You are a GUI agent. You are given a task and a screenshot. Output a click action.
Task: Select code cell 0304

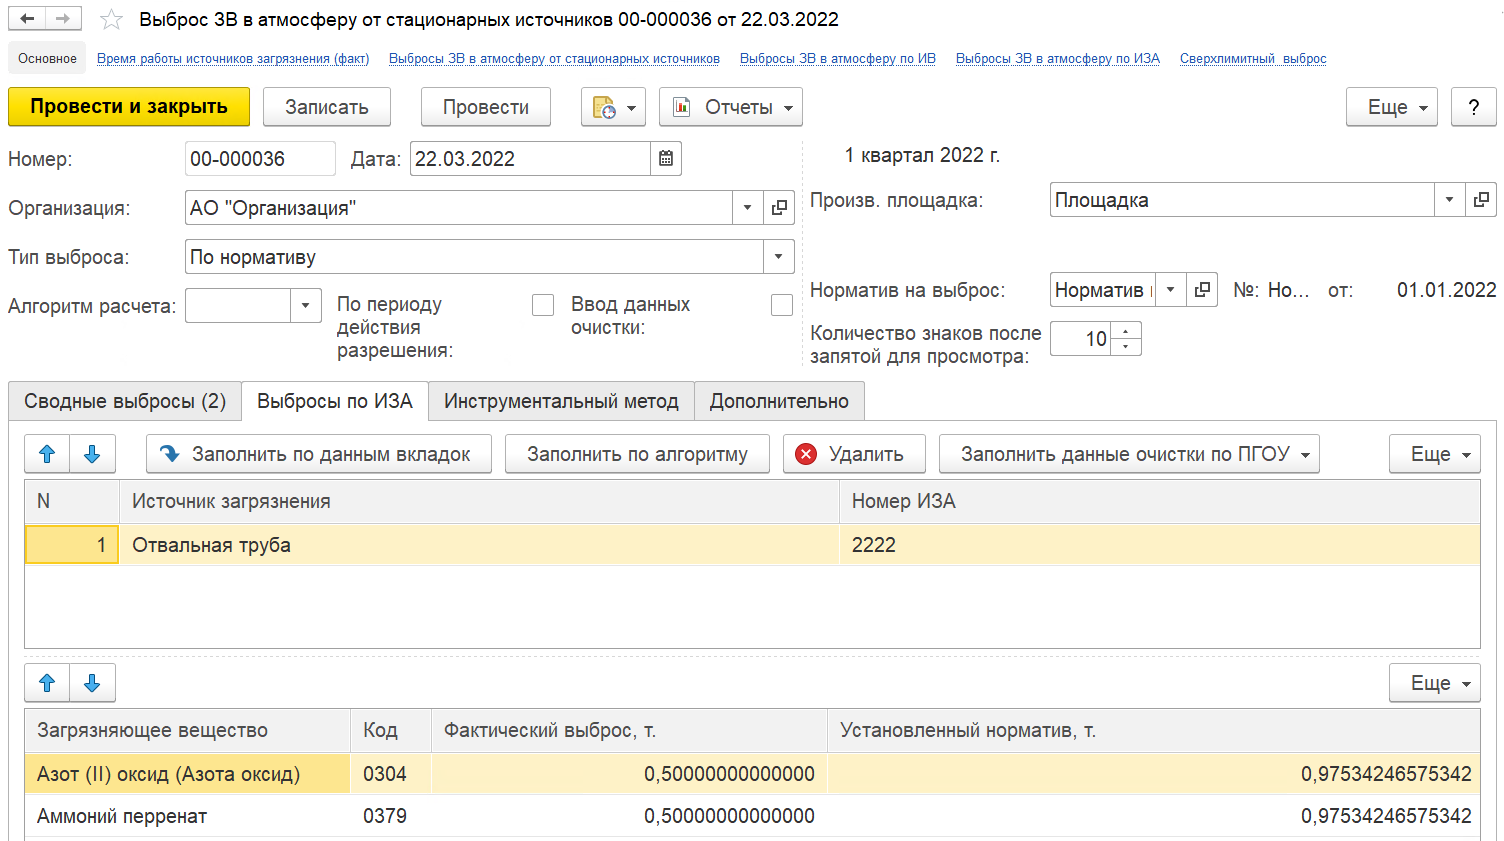pyautogui.click(x=390, y=774)
